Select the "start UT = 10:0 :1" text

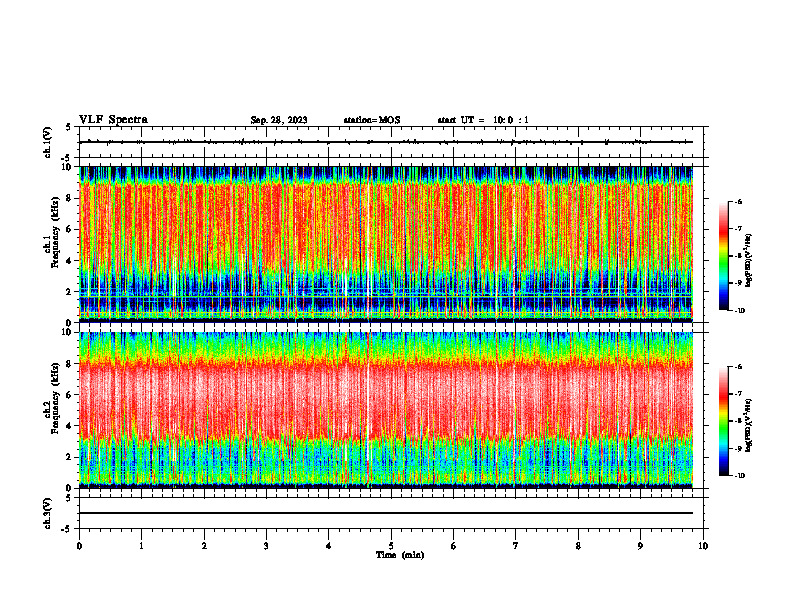pyautogui.click(x=483, y=120)
